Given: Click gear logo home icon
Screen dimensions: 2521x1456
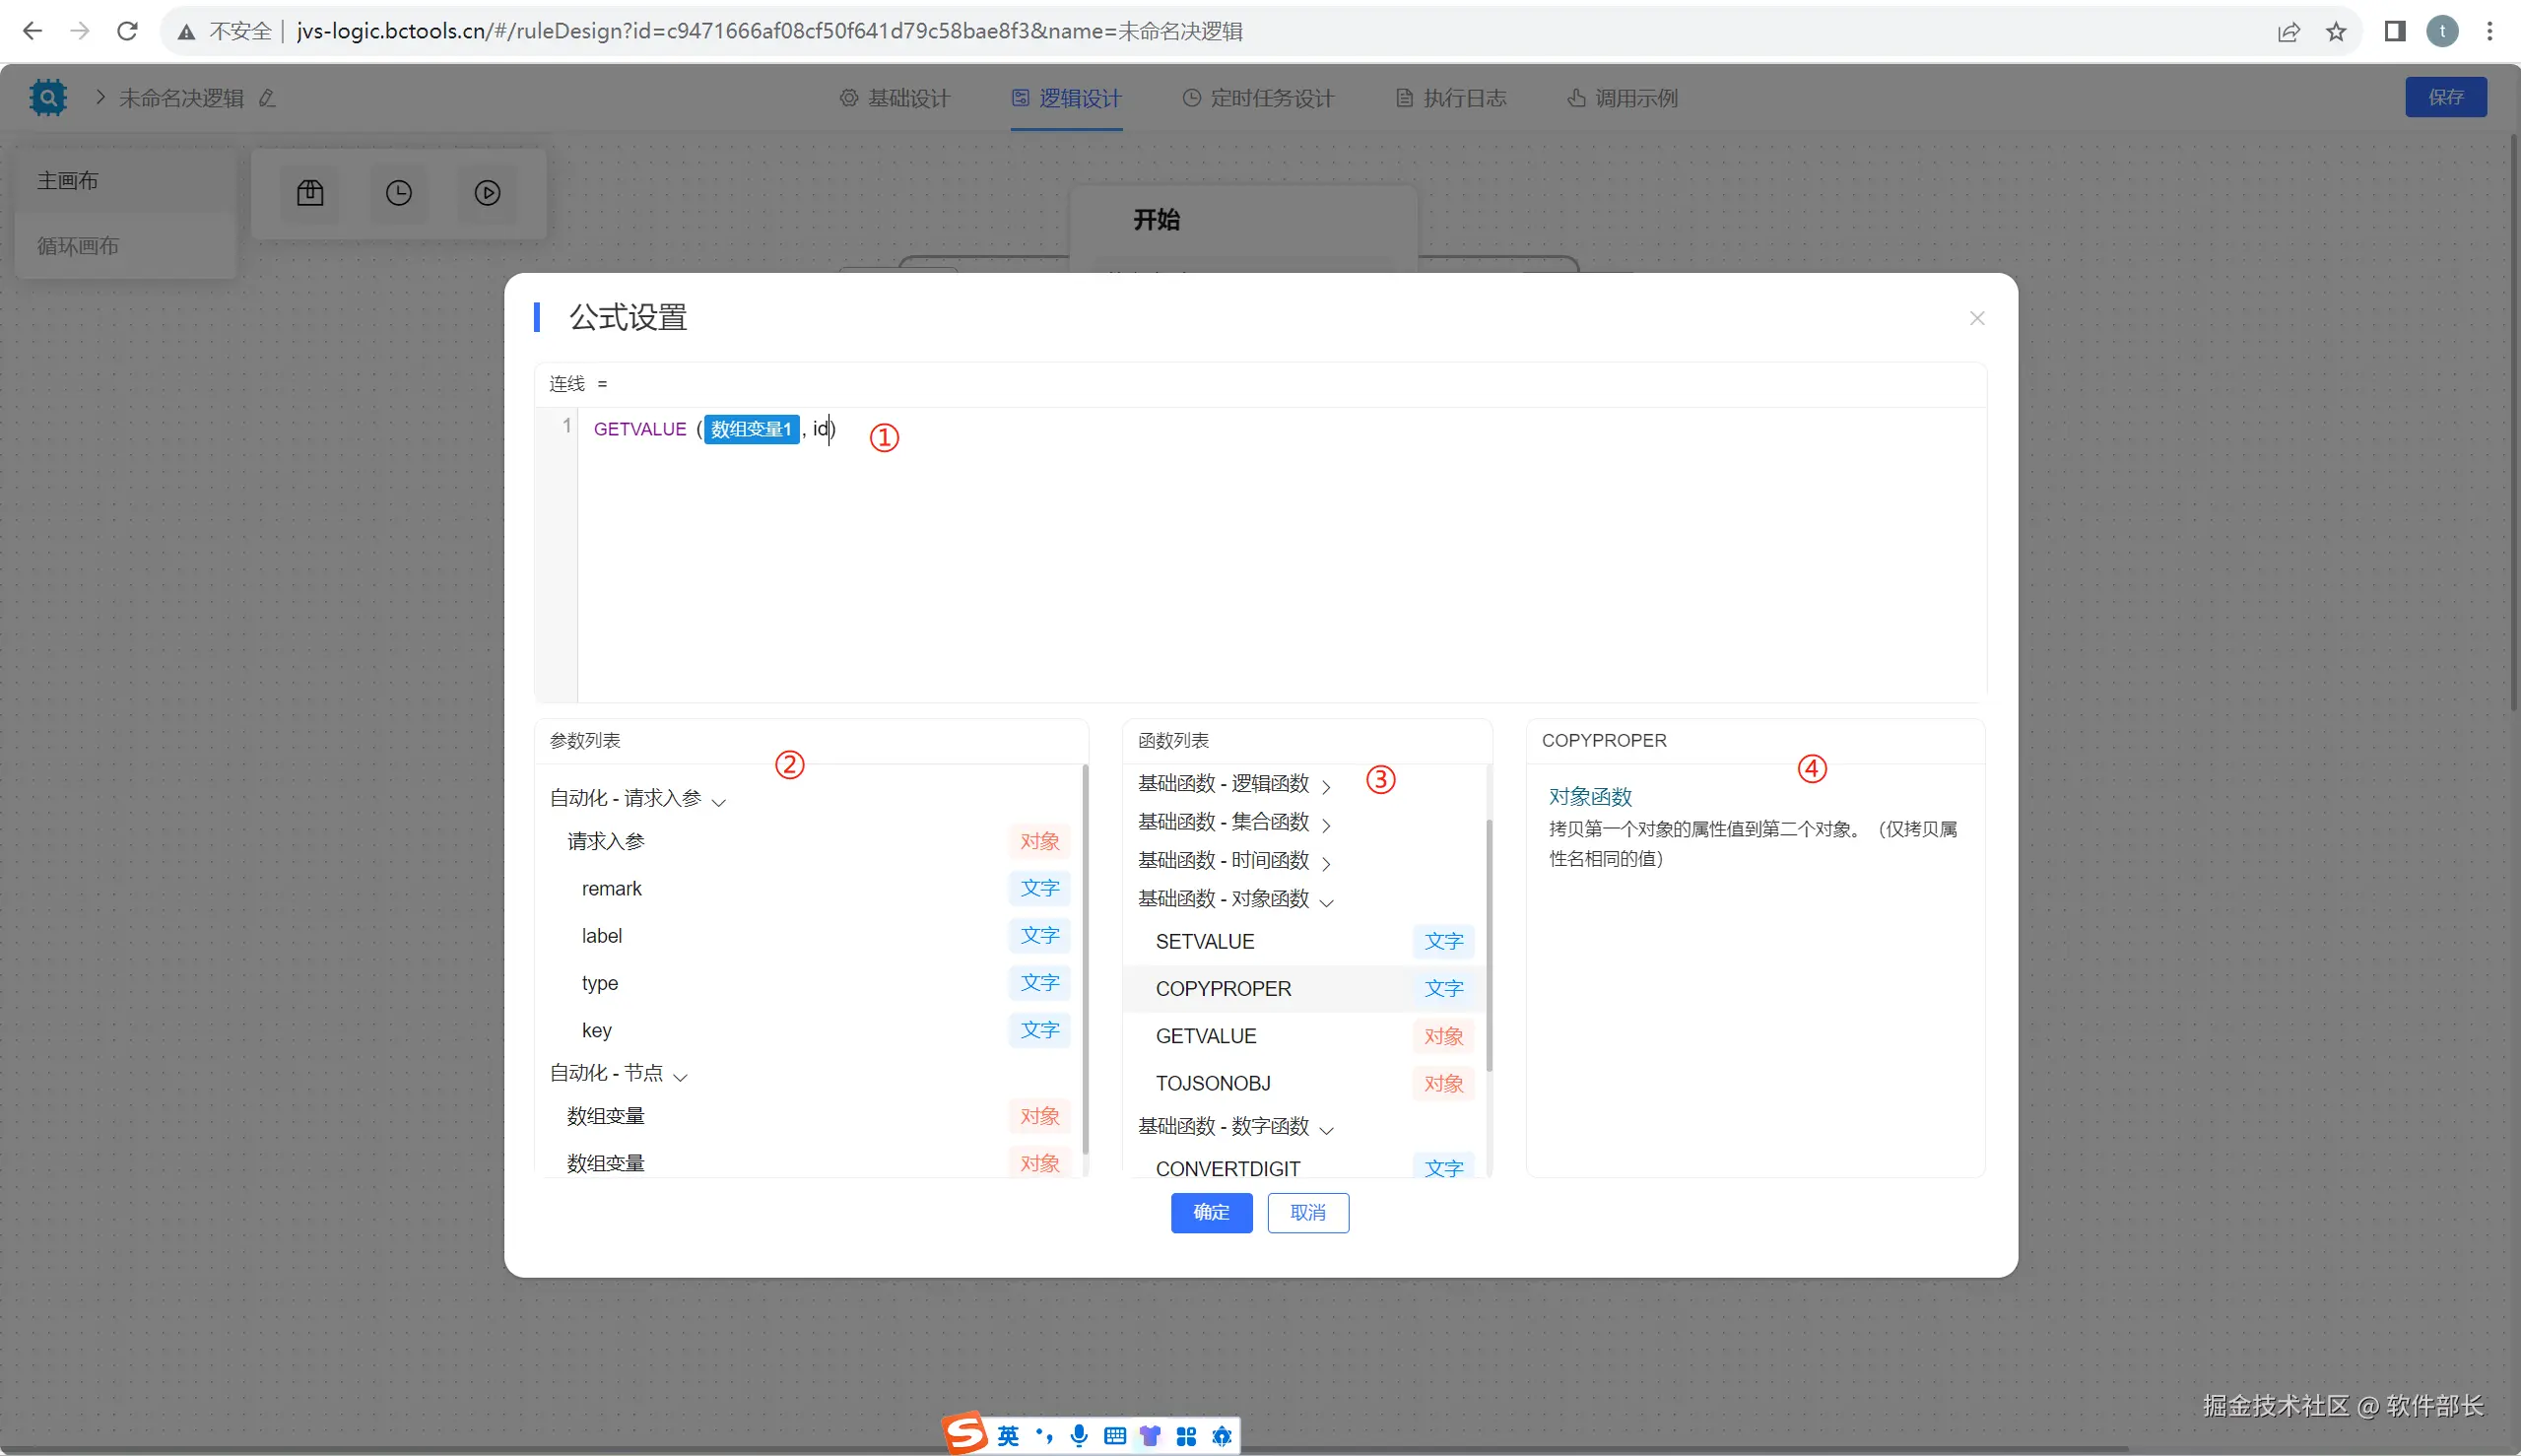Looking at the screenshot, I should 47,97.
